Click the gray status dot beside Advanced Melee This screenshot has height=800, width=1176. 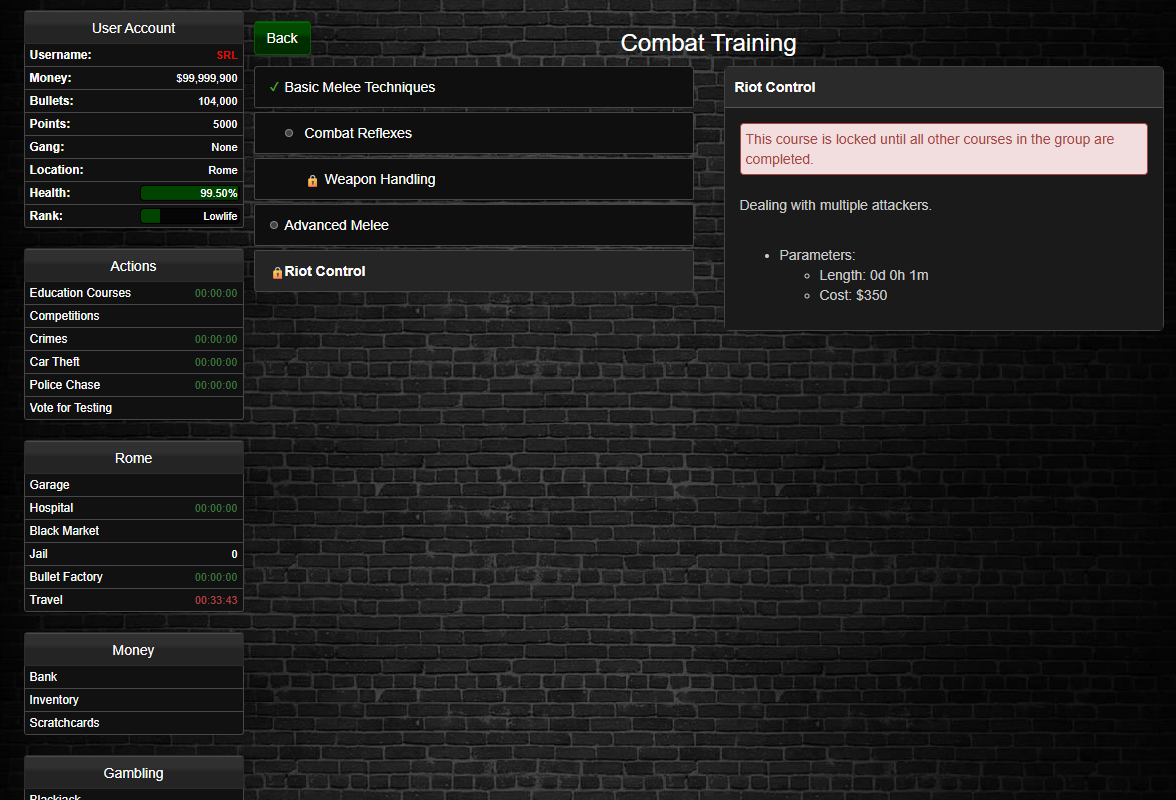point(274,225)
